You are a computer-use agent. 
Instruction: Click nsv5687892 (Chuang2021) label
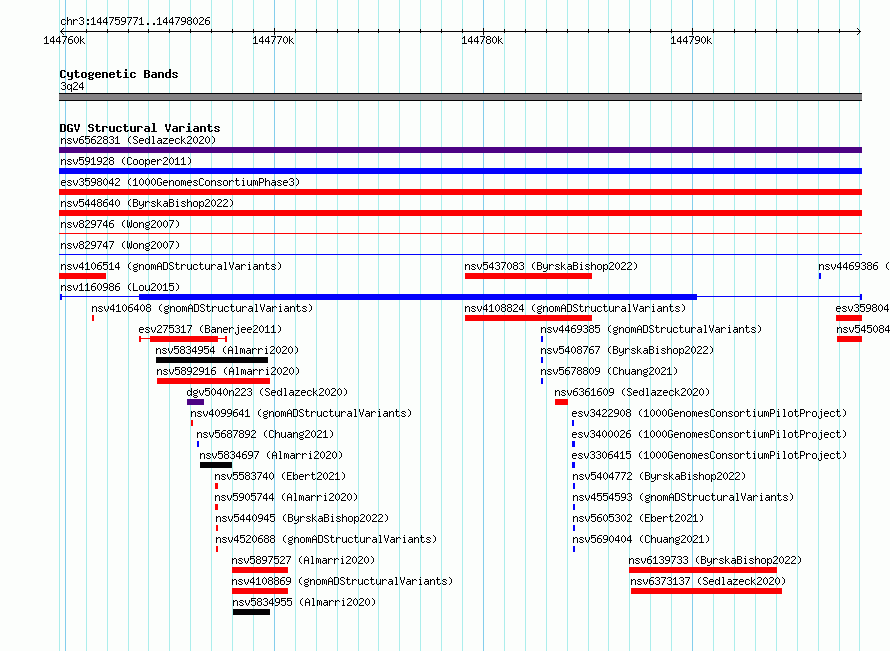click(x=265, y=434)
